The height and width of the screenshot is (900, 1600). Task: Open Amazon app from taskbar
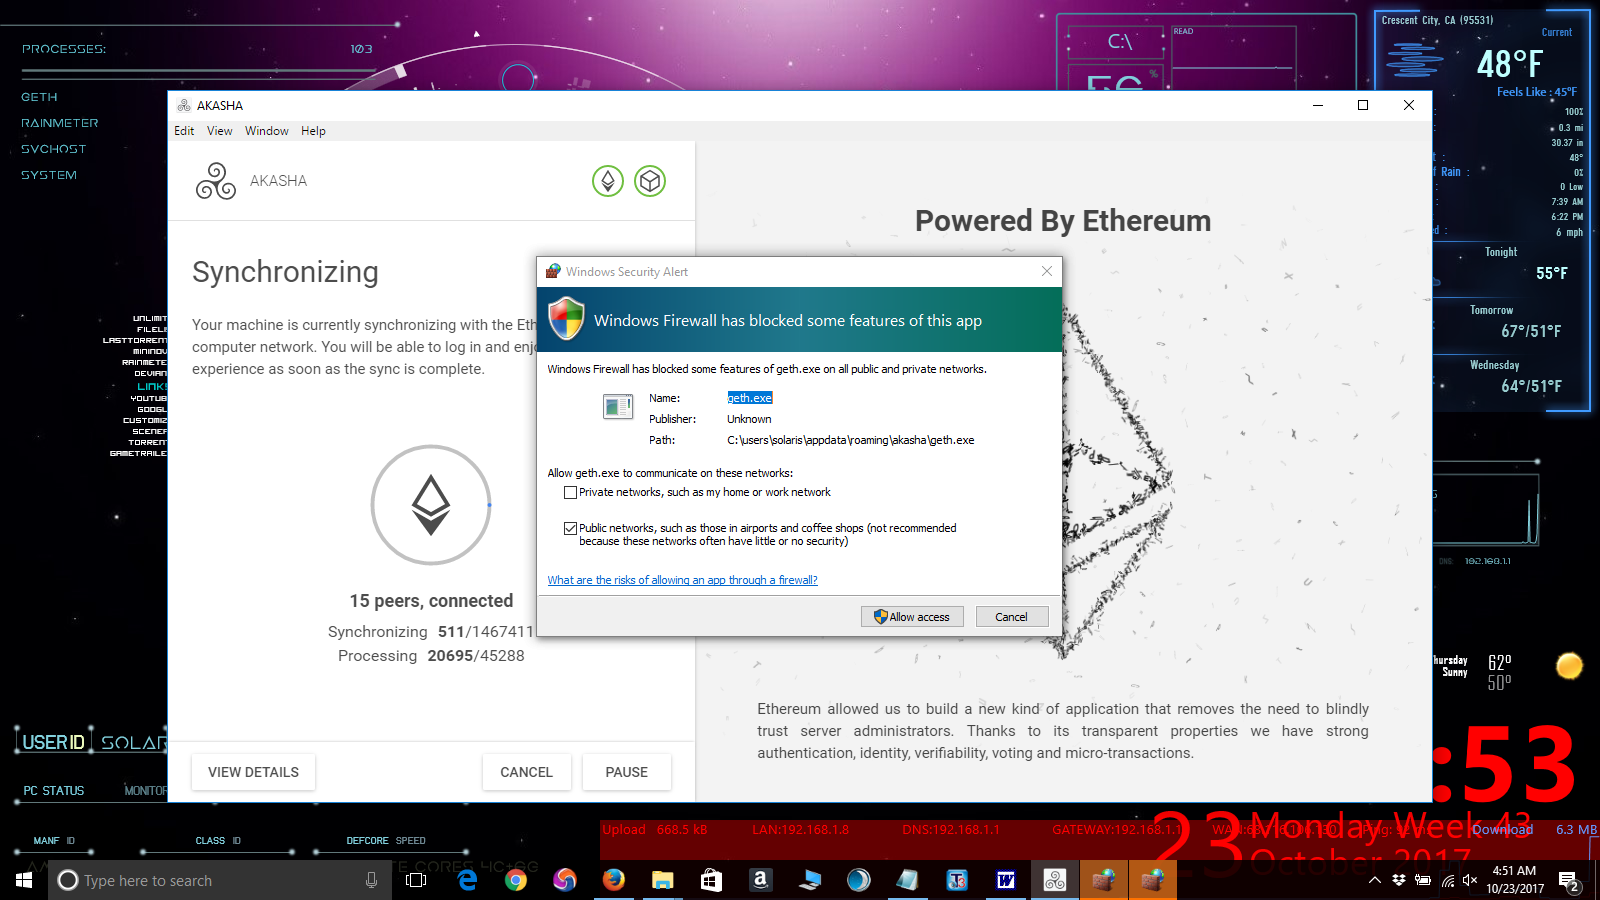click(760, 880)
